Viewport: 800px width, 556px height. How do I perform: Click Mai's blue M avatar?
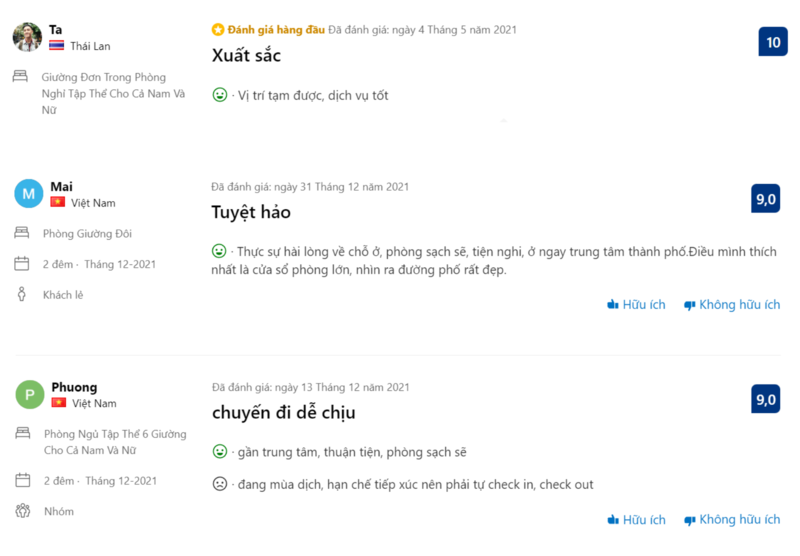(28, 194)
